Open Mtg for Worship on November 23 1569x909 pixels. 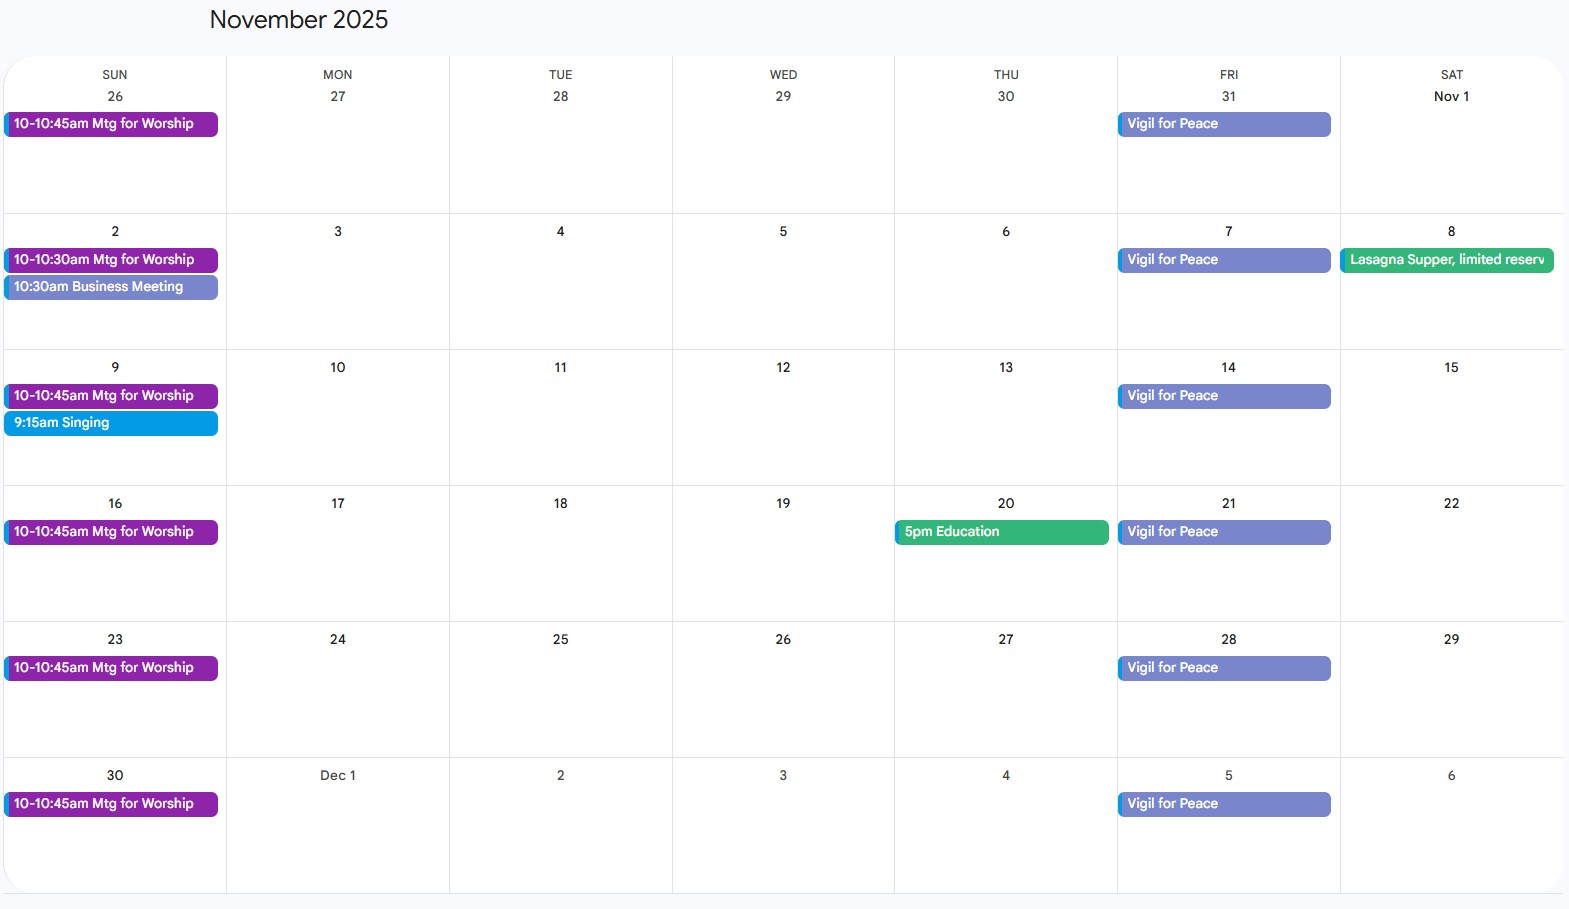click(x=111, y=668)
